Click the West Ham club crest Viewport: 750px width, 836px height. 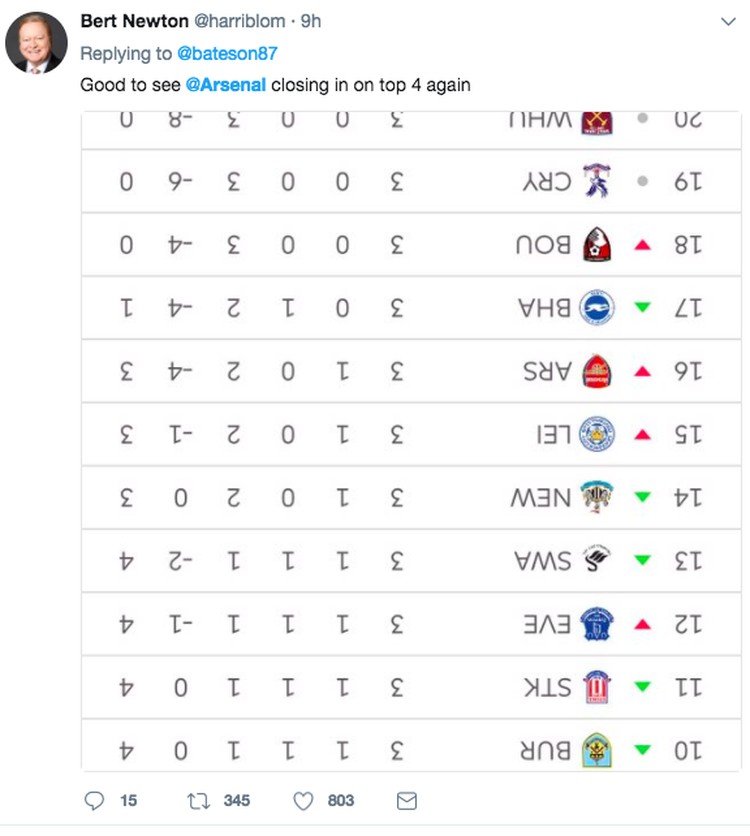tap(597, 123)
